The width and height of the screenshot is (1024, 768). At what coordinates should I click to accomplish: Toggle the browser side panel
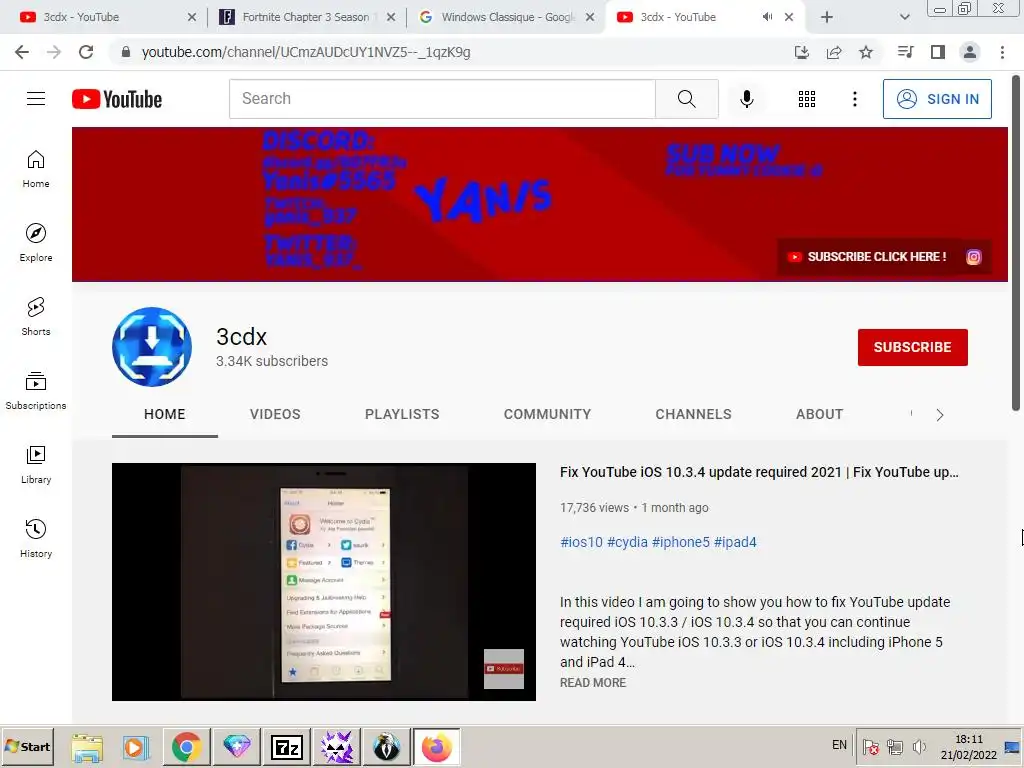[x=938, y=52]
